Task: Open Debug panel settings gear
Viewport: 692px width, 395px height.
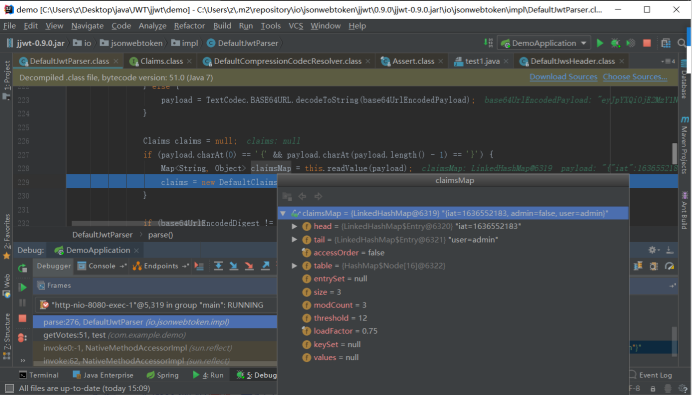Action: 653,250
